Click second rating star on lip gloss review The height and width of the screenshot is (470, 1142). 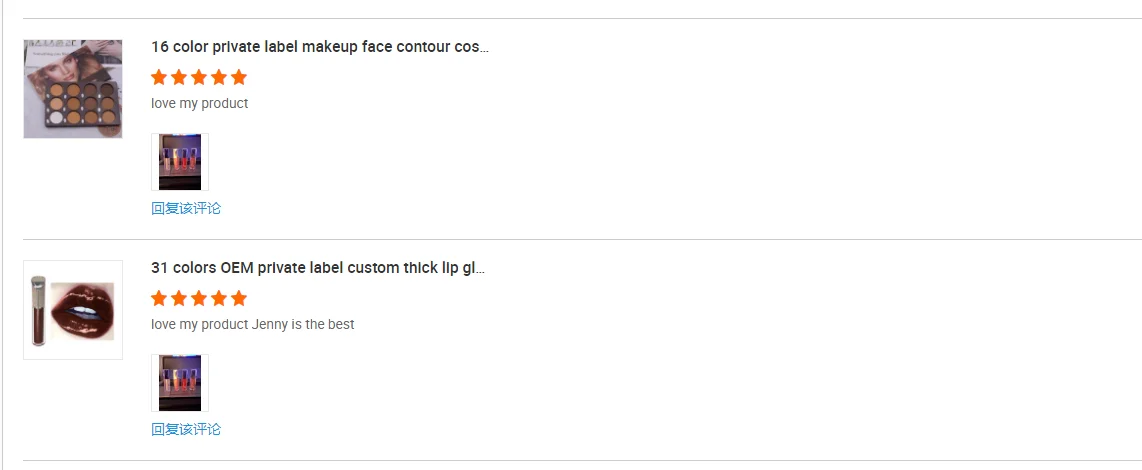pos(179,299)
